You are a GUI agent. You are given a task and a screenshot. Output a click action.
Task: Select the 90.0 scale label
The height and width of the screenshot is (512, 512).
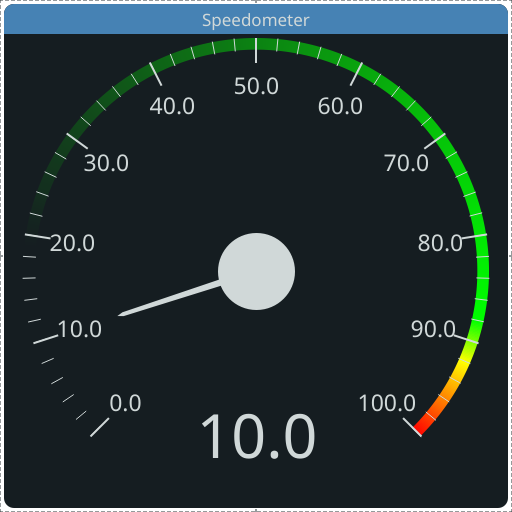433,329
